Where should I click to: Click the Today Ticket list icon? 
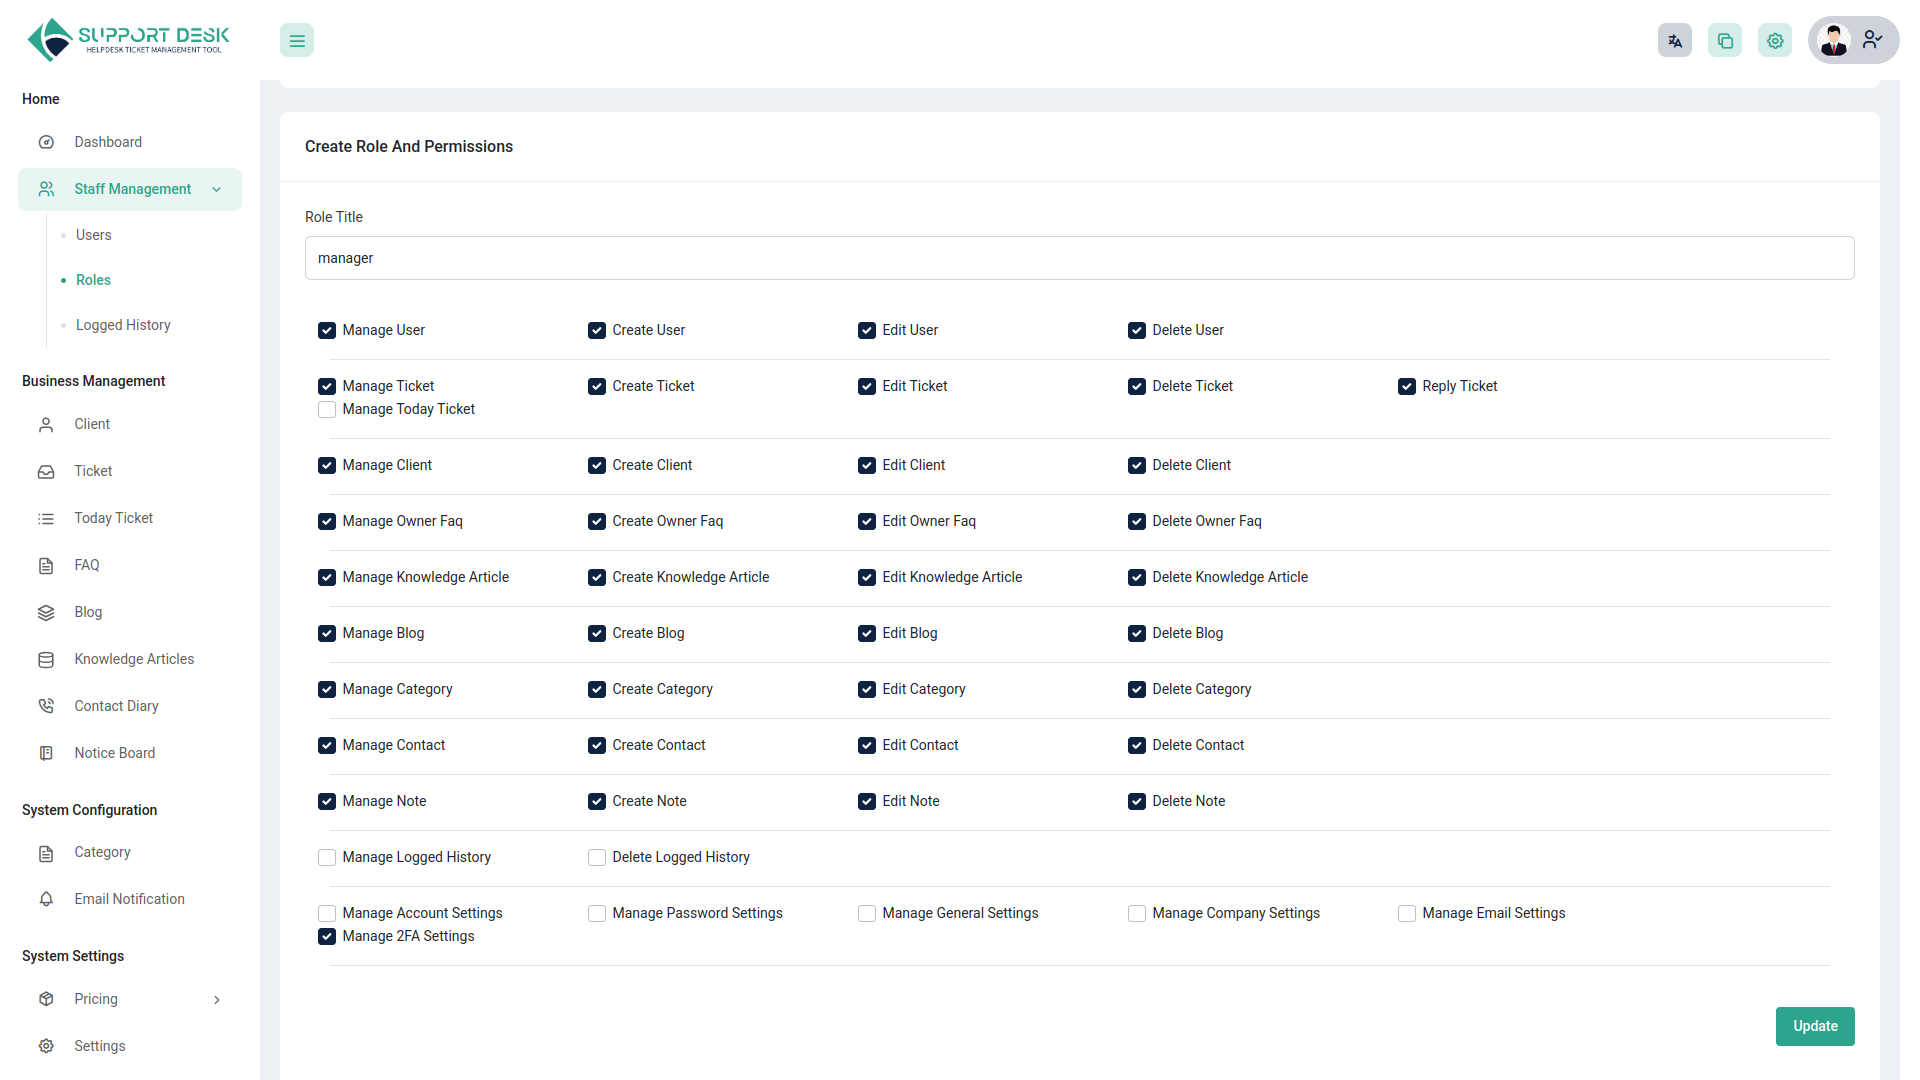(46, 518)
